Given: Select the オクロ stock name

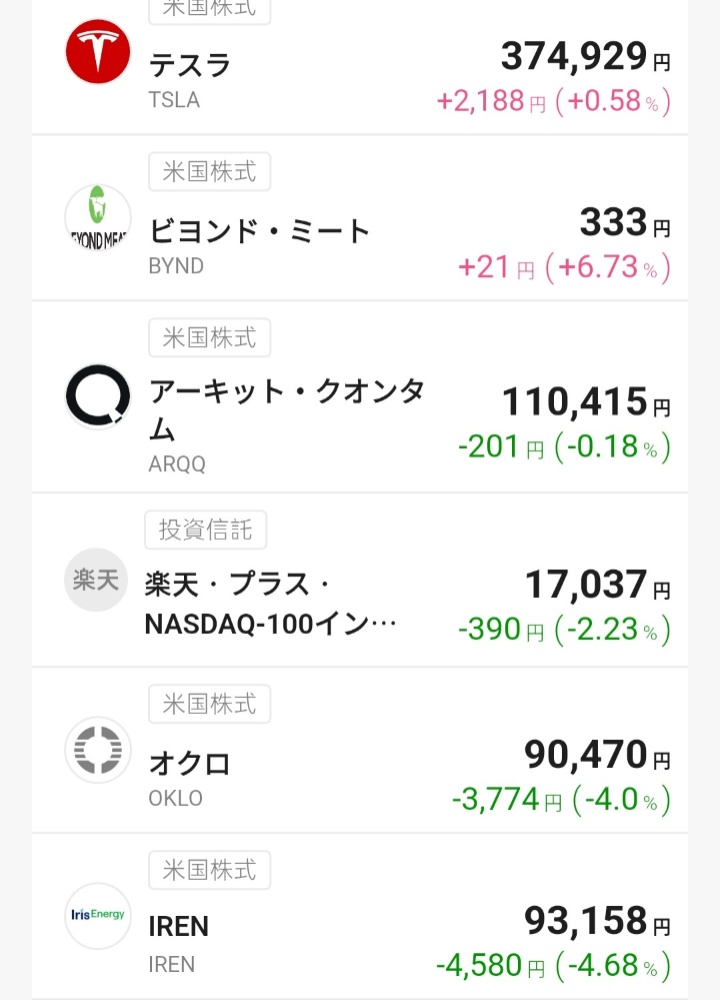Looking at the screenshot, I should [189, 763].
